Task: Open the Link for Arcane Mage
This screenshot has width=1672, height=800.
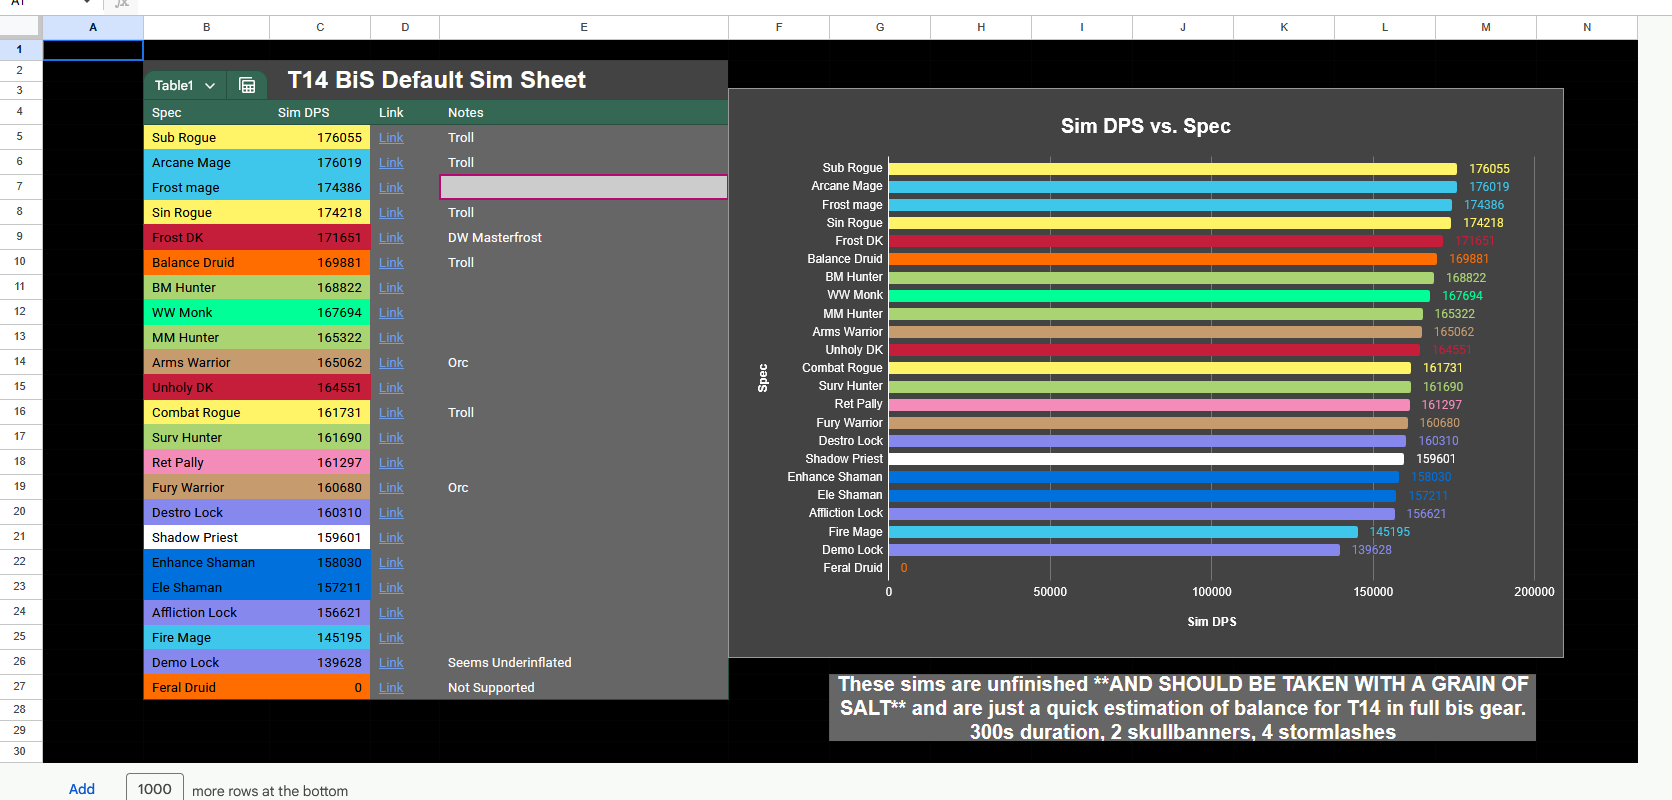Action: [391, 163]
